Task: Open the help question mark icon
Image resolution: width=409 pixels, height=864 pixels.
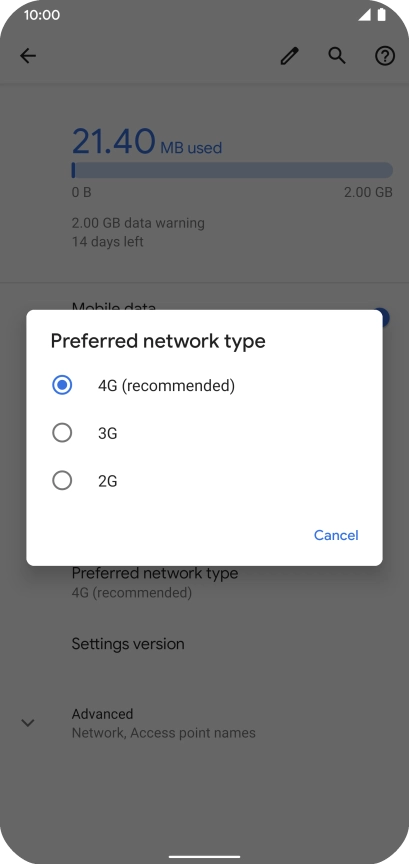Action: [x=385, y=56]
